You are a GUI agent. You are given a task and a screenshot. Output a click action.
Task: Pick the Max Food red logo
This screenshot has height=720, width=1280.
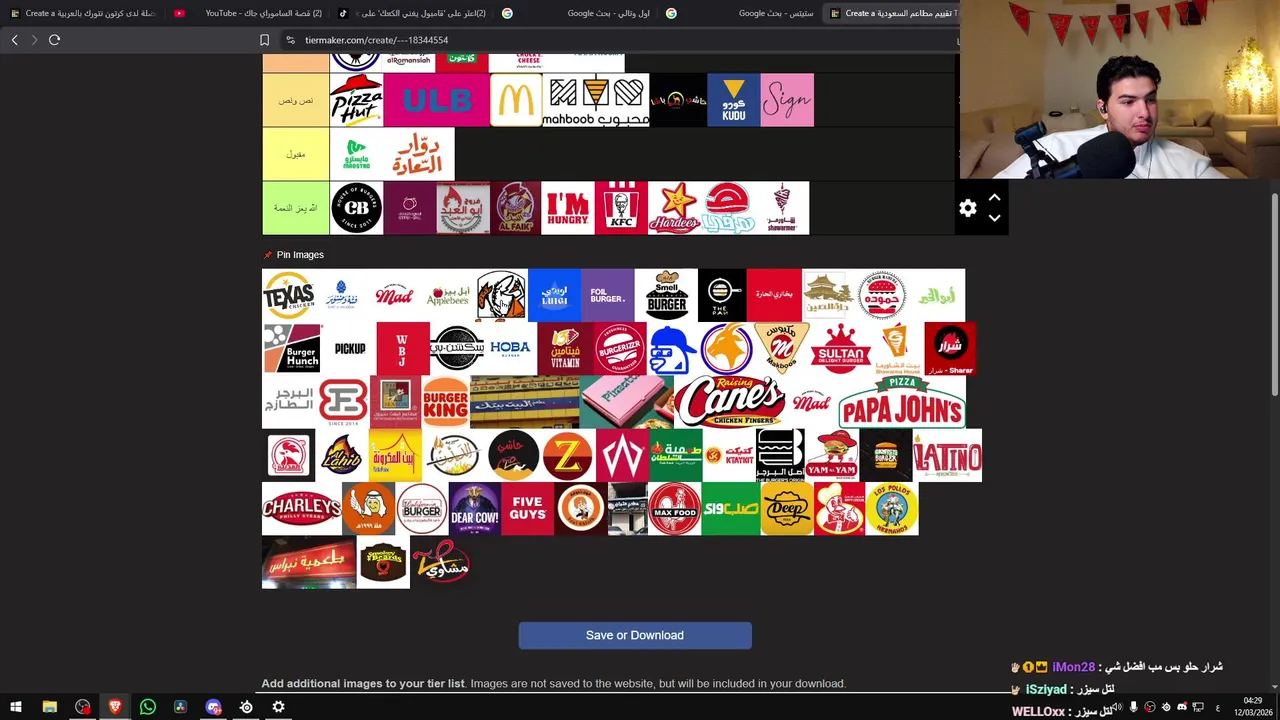pyautogui.click(x=674, y=509)
